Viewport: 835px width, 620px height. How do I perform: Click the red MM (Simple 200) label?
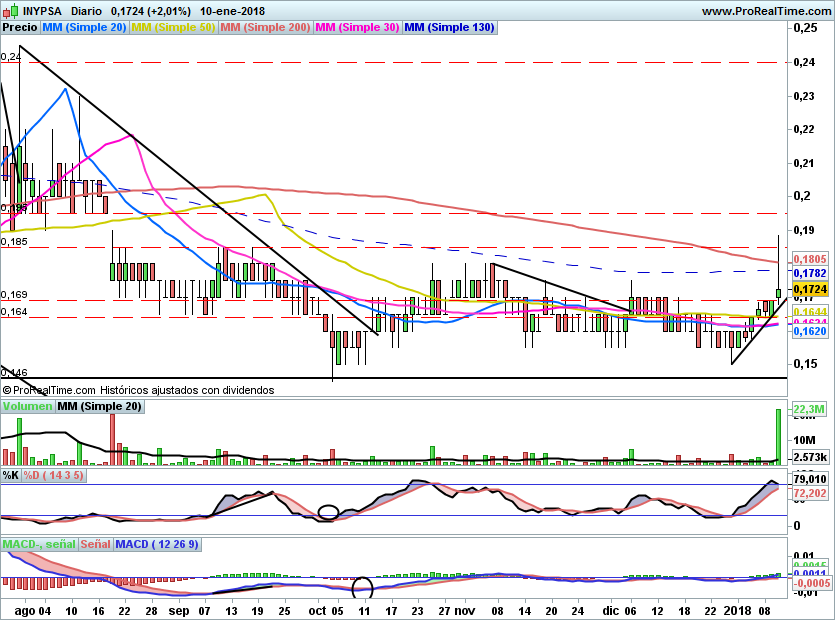click(x=265, y=28)
